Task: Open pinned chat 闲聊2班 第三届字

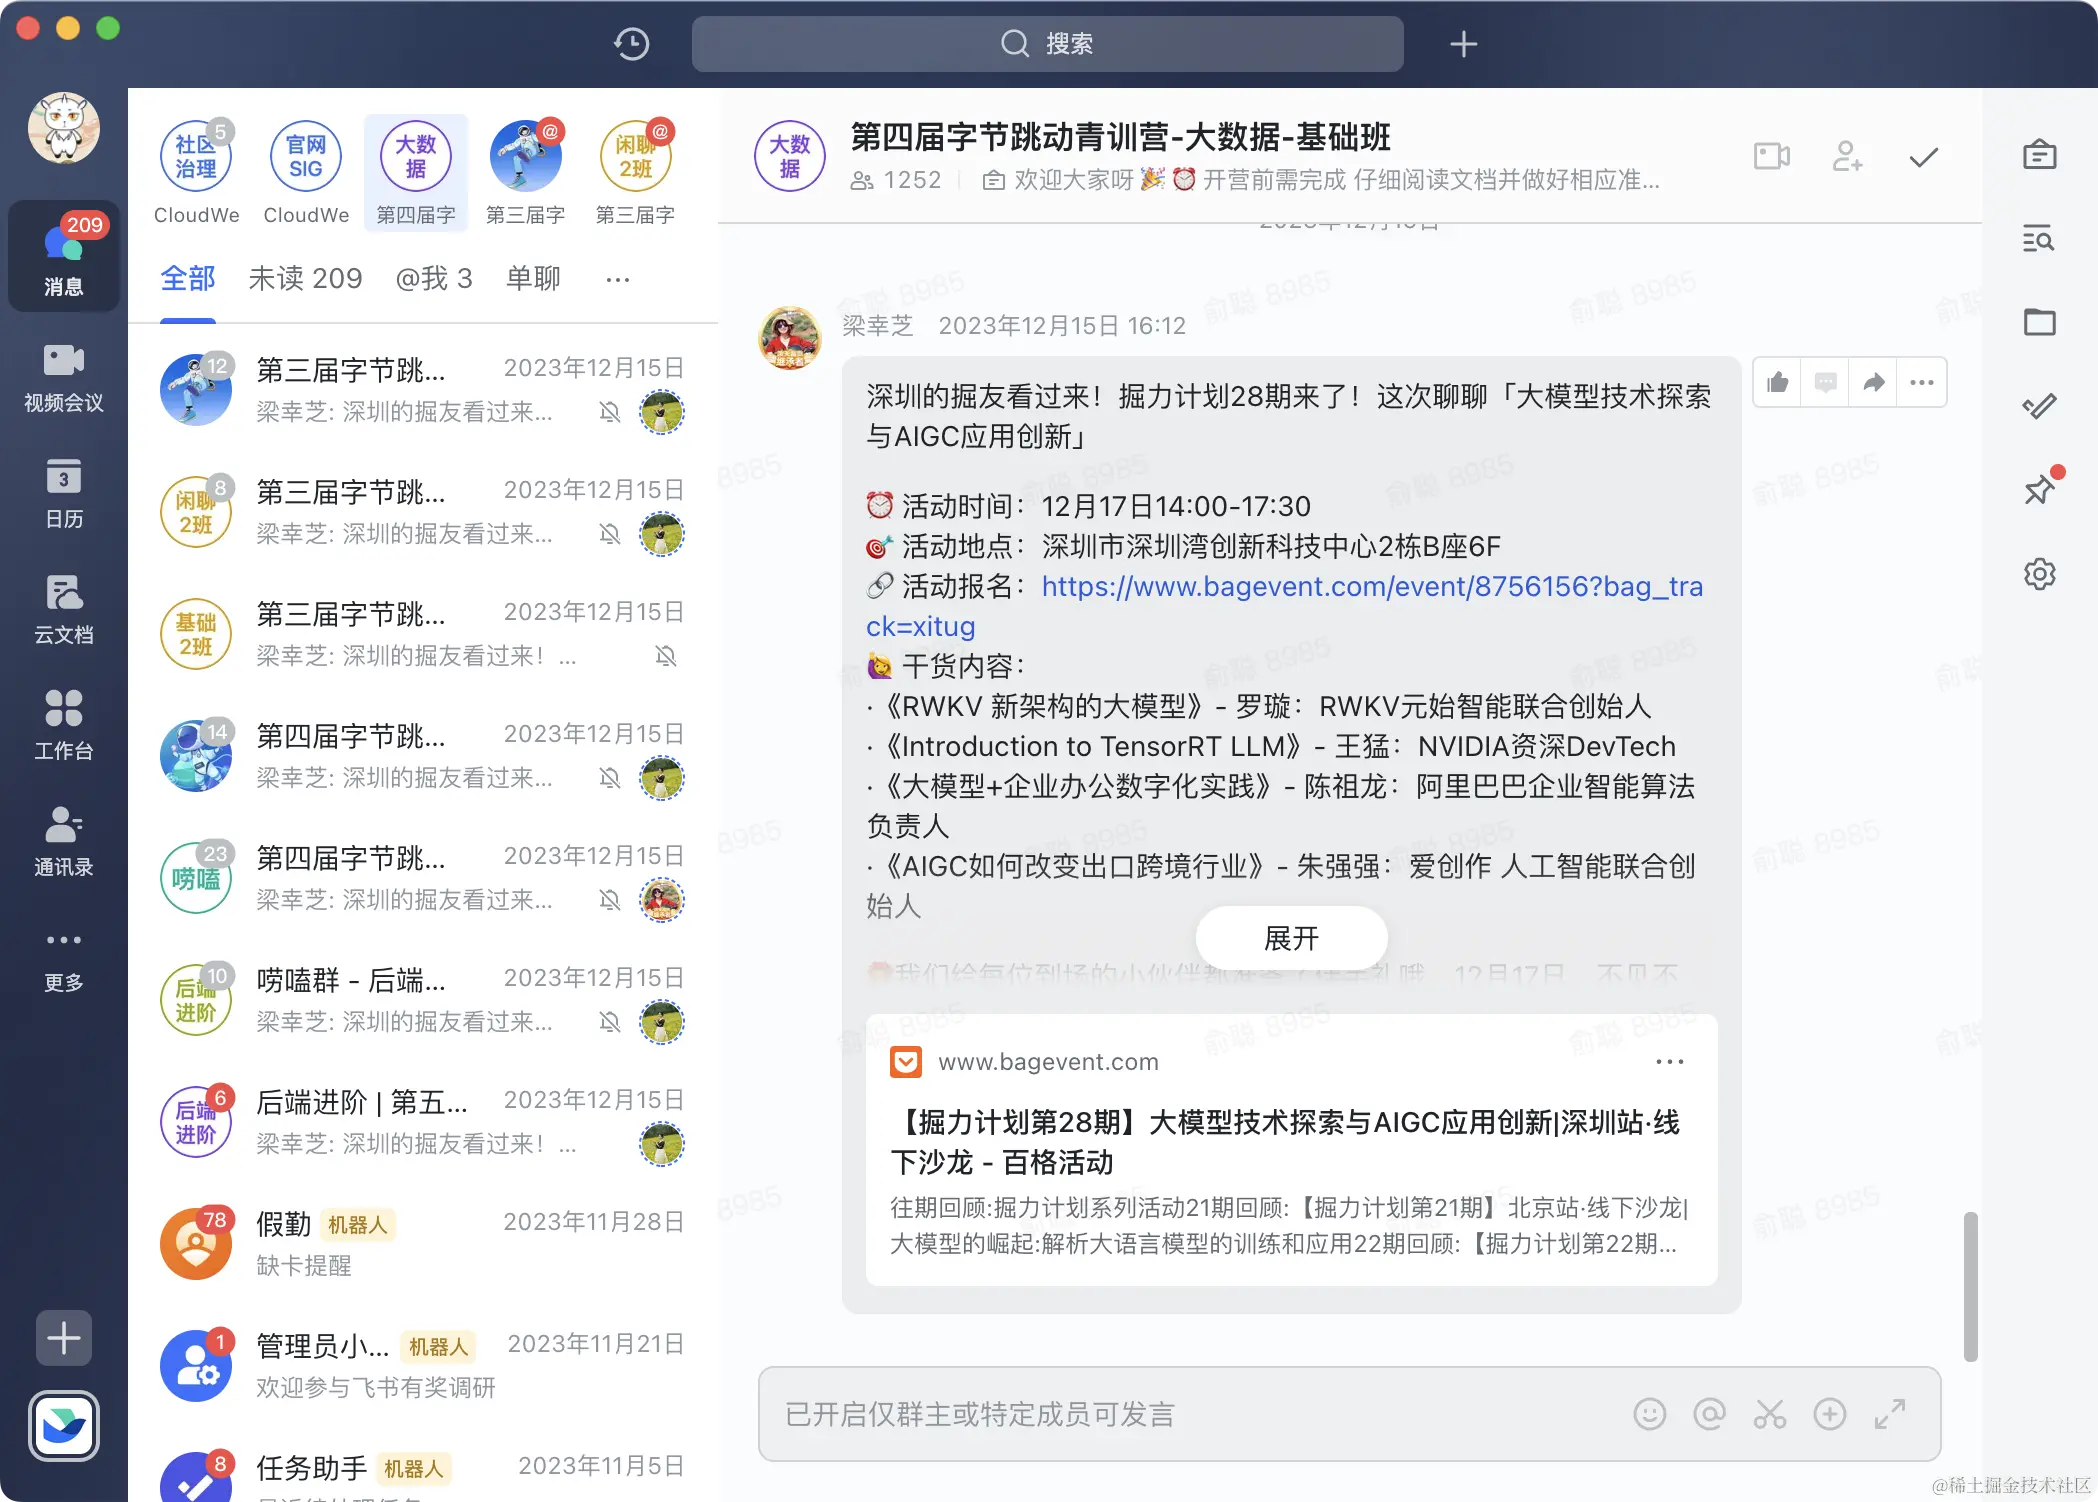Action: coord(636,172)
